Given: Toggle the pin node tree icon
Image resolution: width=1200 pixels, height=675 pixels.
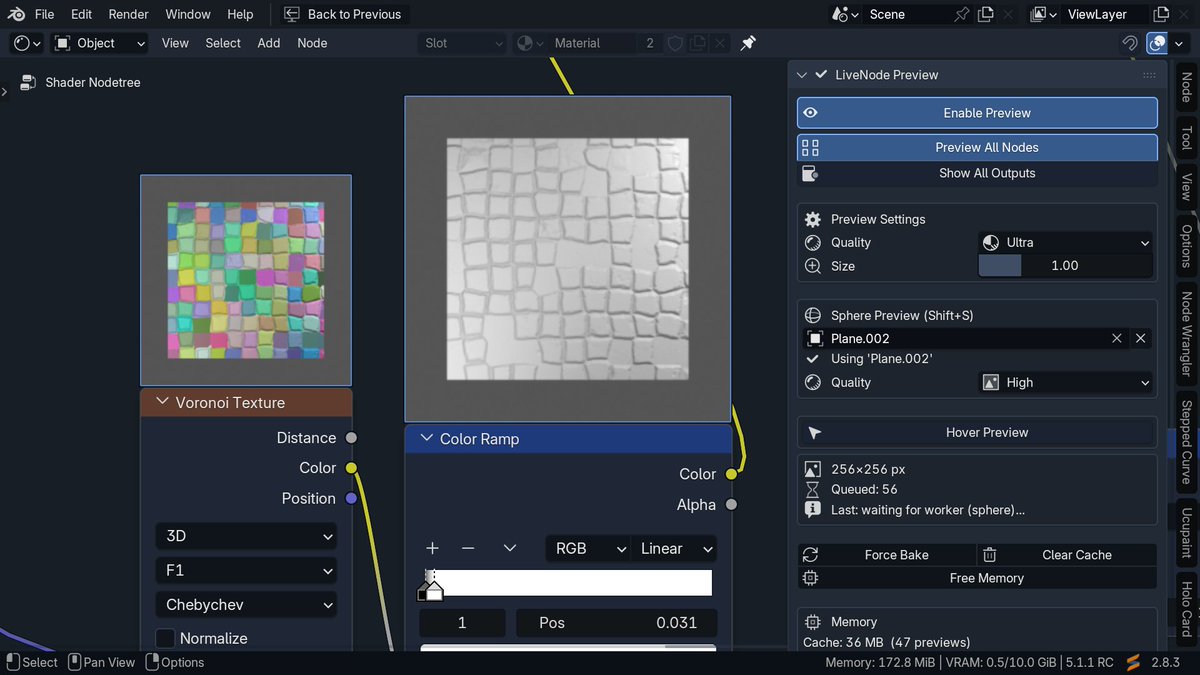Looking at the screenshot, I should (748, 43).
